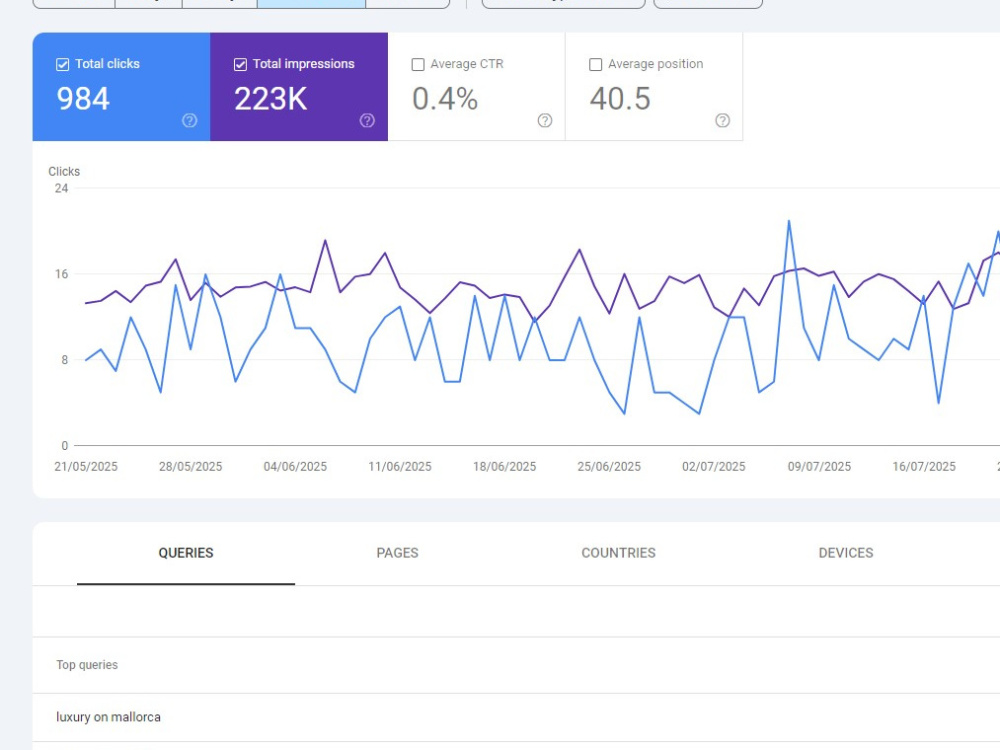Viewport: 1000px width, 750px height.
Task: Click the 09/07/2025 chart date label
Action: pyautogui.click(x=819, y=466)
